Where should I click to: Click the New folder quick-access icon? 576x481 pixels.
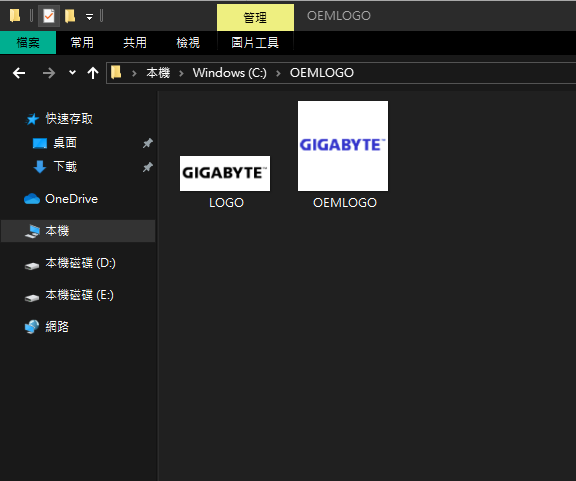(x=70, y=16)
